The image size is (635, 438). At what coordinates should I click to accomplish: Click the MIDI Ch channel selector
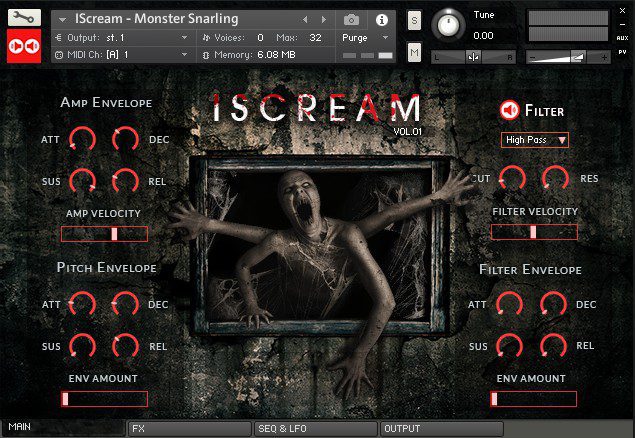coord(121,55)
